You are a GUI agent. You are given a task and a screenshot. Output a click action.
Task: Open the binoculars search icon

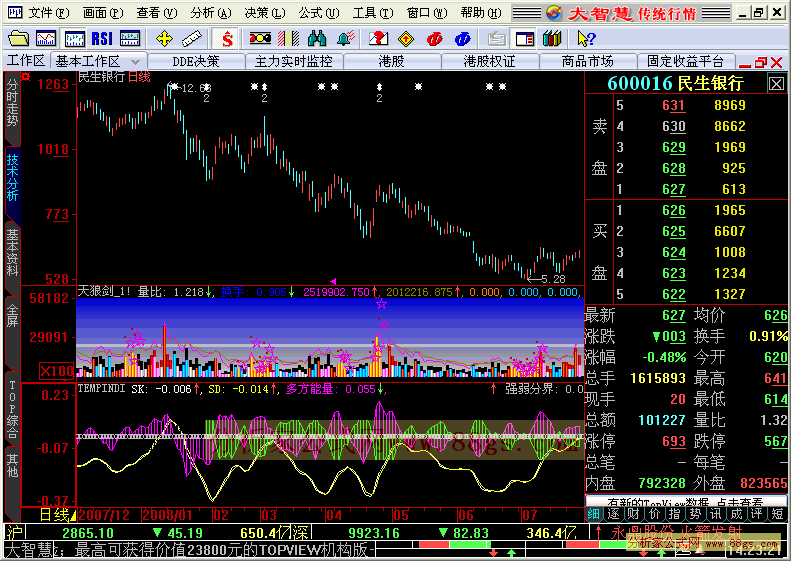[x=317, y=38]
